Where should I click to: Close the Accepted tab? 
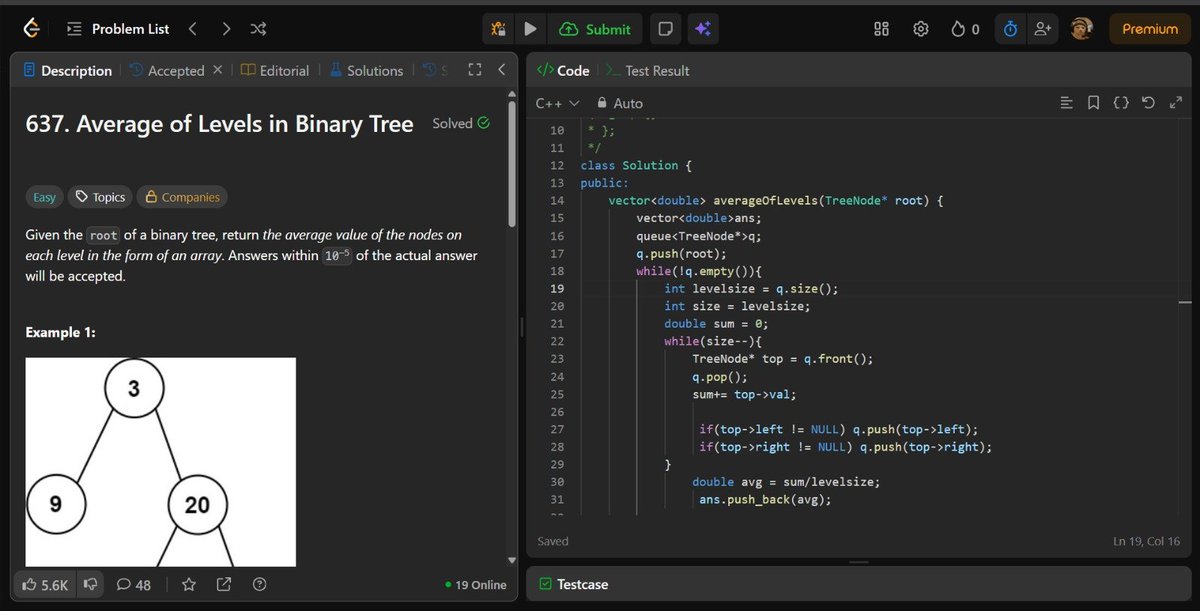217,70
